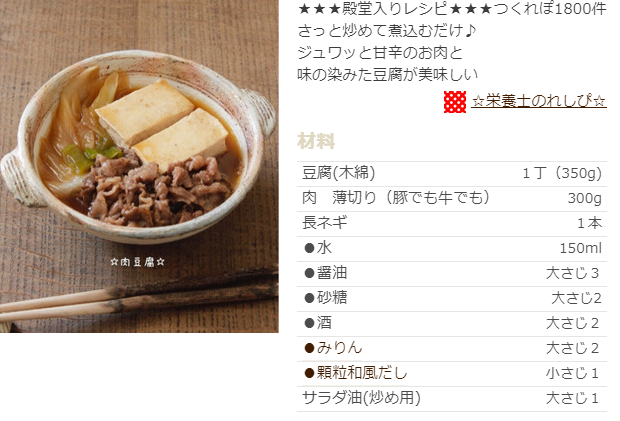
Task: Click the ☆肉豆腐☆ caption on the photo
Action: [138, 262]
